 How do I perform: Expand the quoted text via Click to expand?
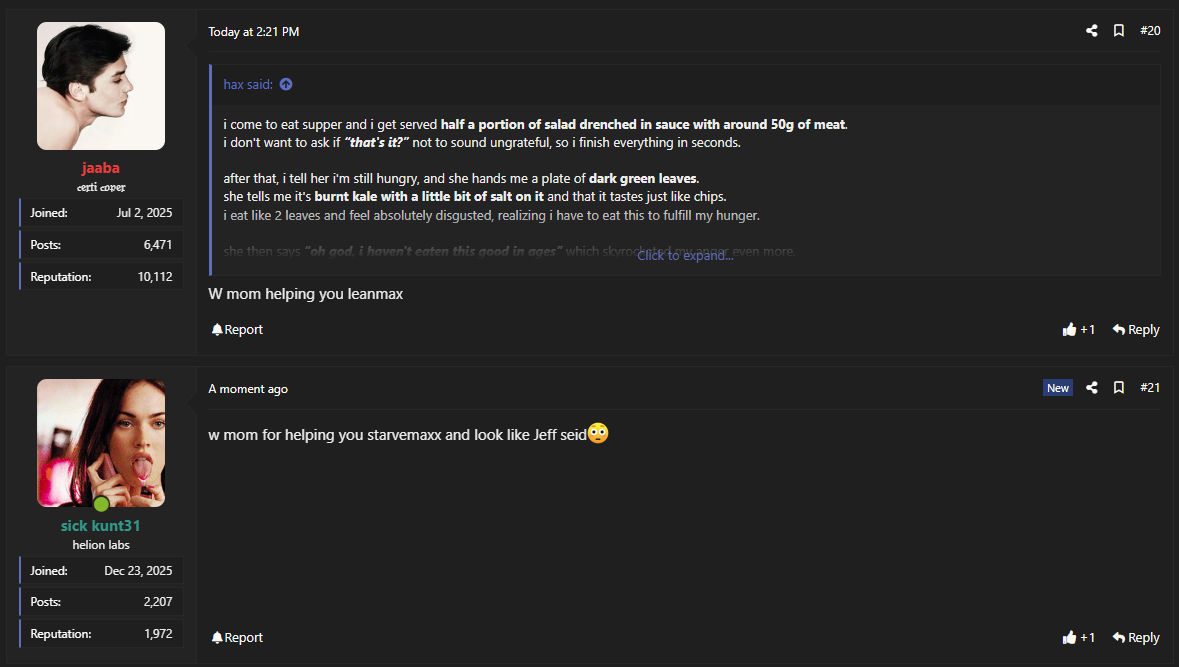pos(685,256)
